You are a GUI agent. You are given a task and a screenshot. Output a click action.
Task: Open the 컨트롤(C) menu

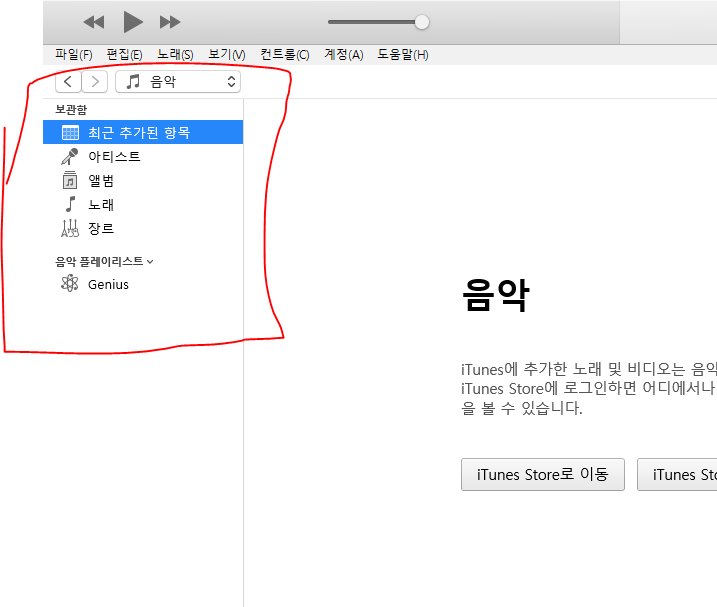click(x=285, y=55)
